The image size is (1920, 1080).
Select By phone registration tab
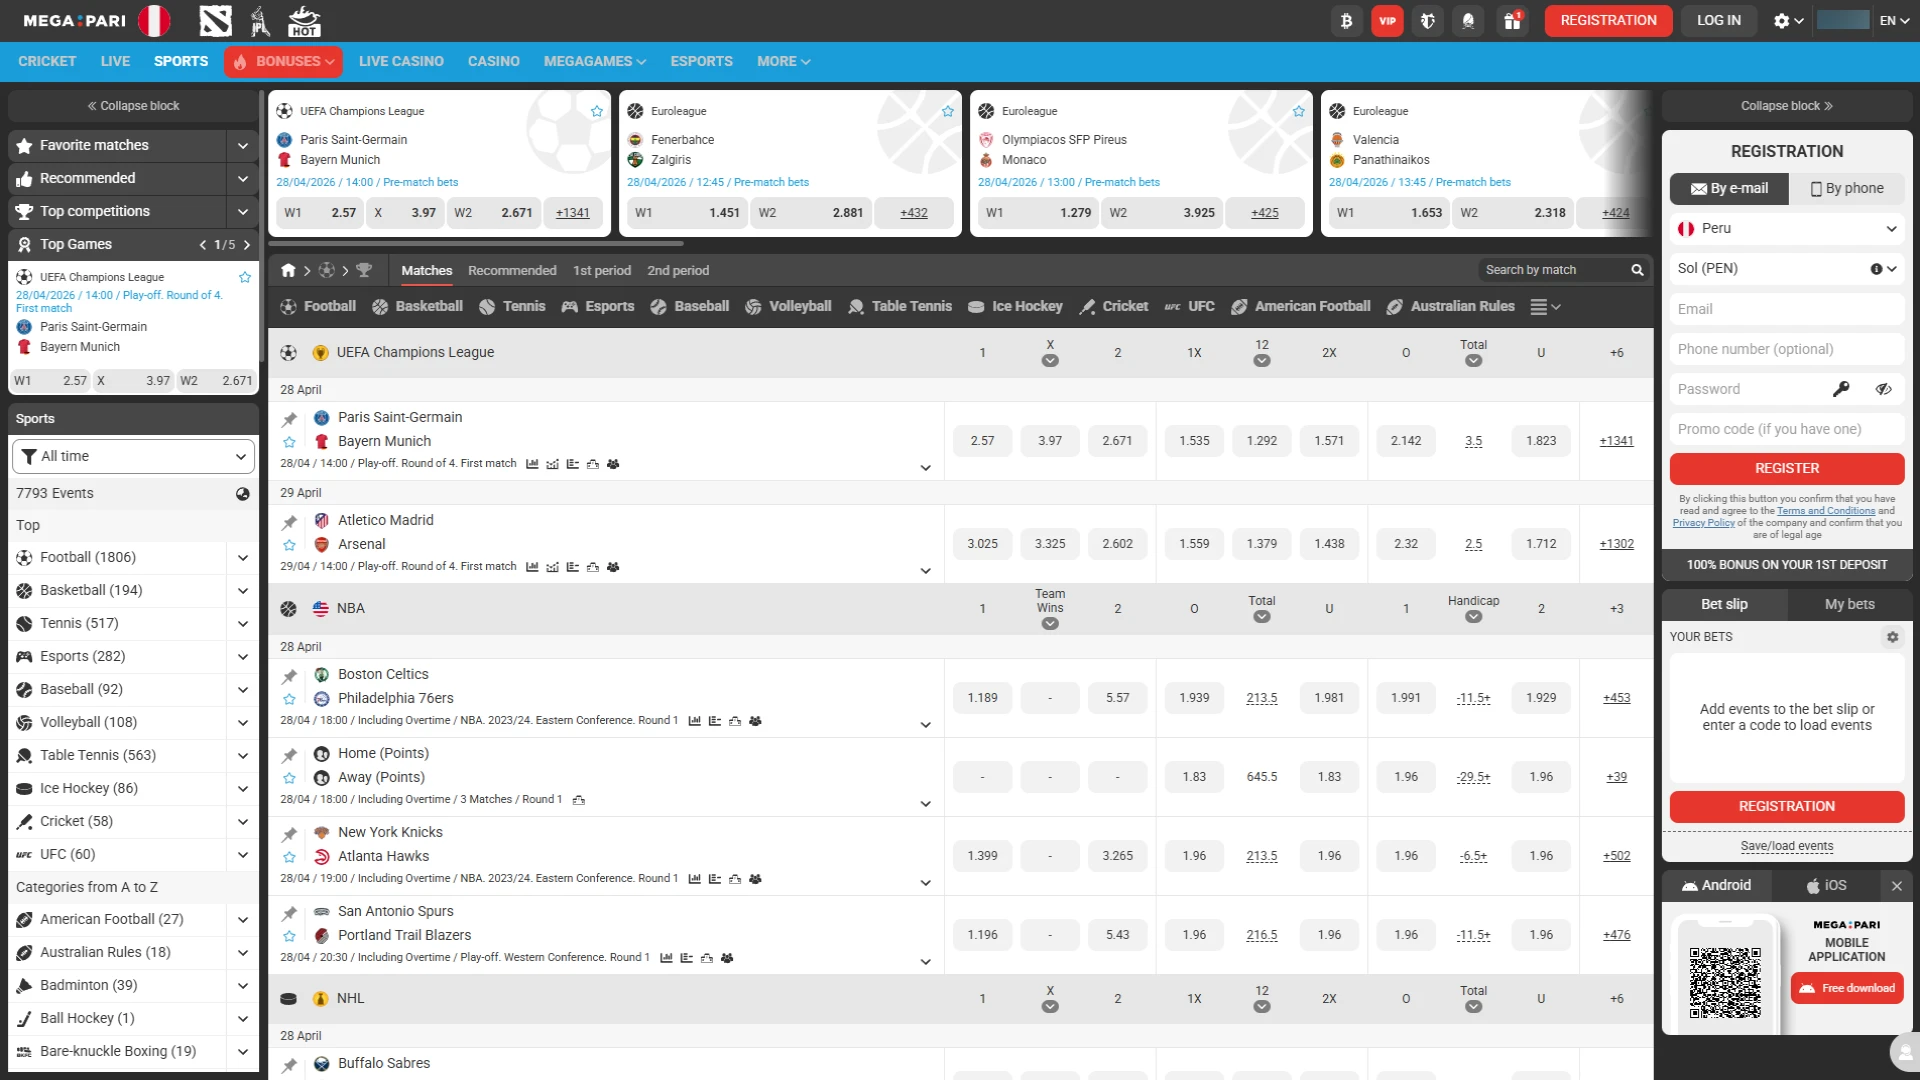pos(1847,189)
